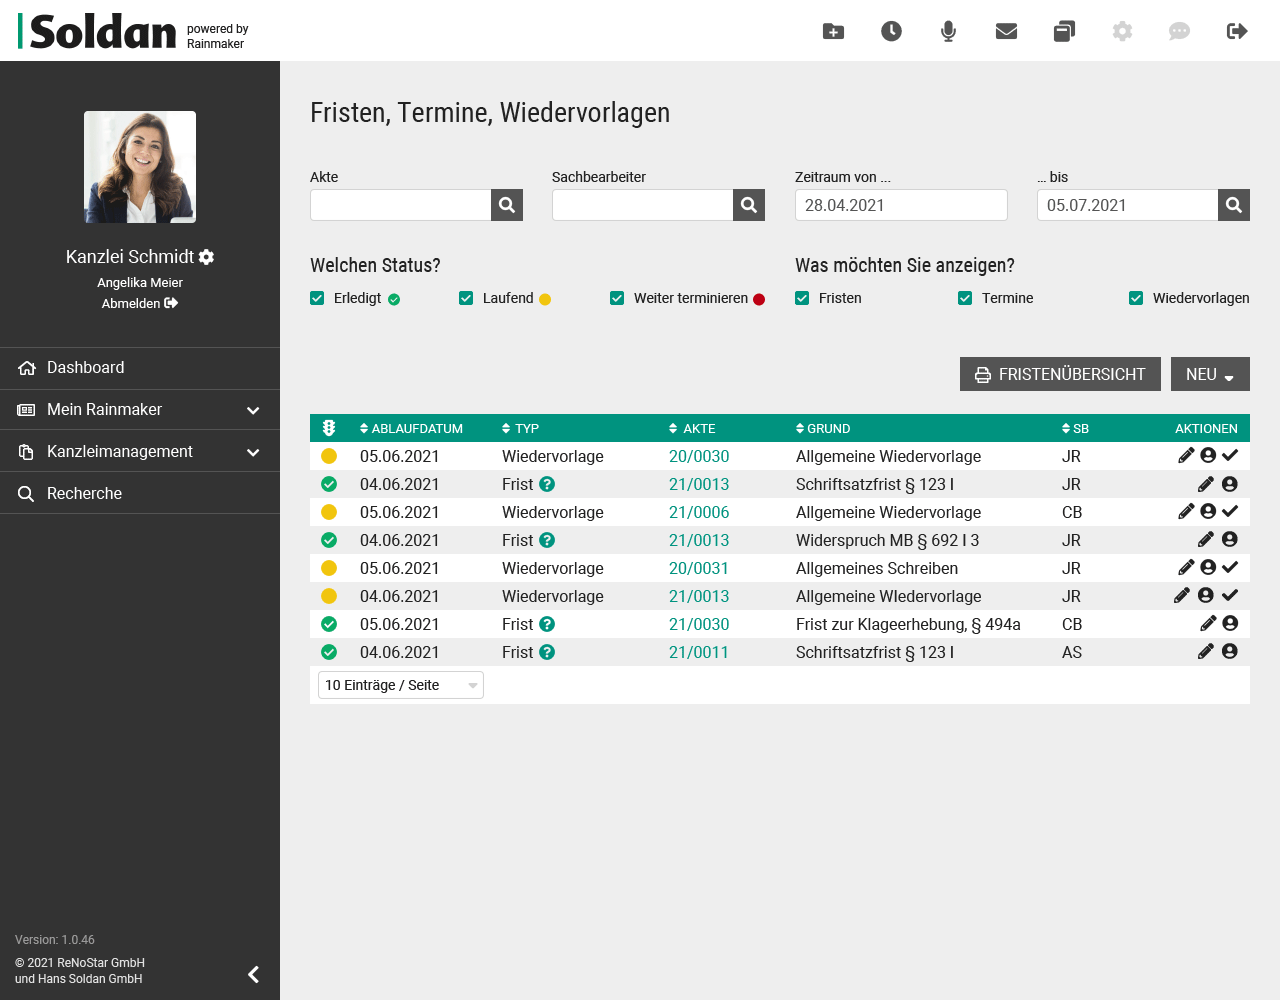
Task: Click the pencil edit icon for Akte 20/0030
Action: (x=1186, y=455)
